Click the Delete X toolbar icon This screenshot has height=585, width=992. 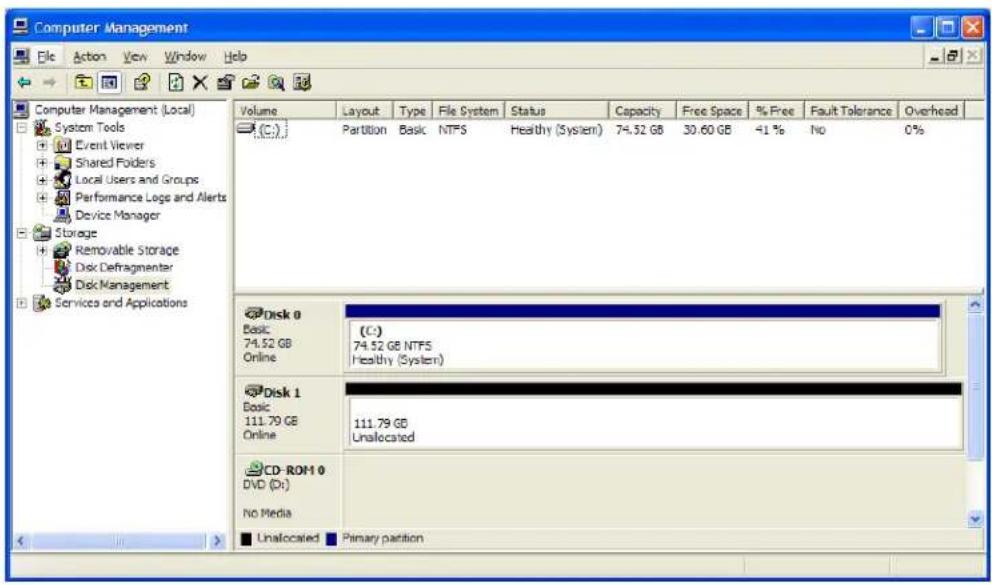(x=200, y=82)
